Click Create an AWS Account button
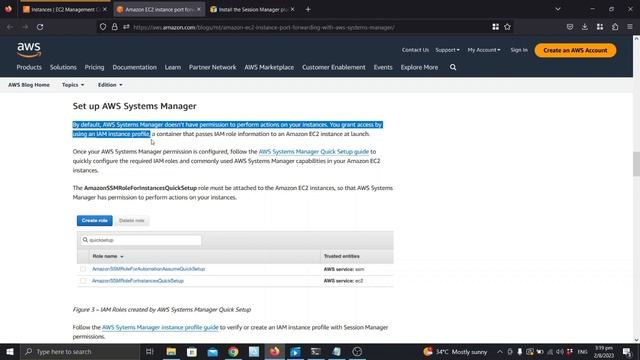This screenshot has height=360, width=640. pos(575,50)
